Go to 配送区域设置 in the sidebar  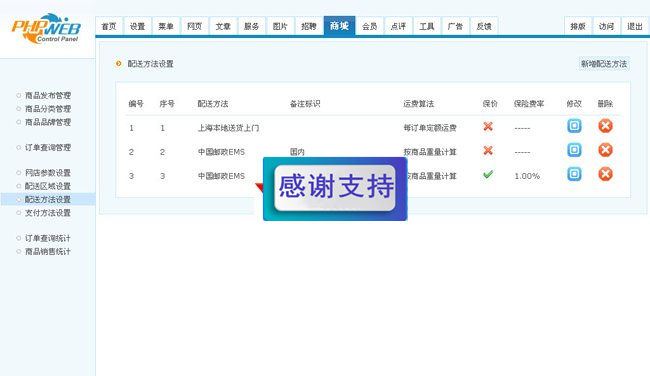[x=48, y=186]
